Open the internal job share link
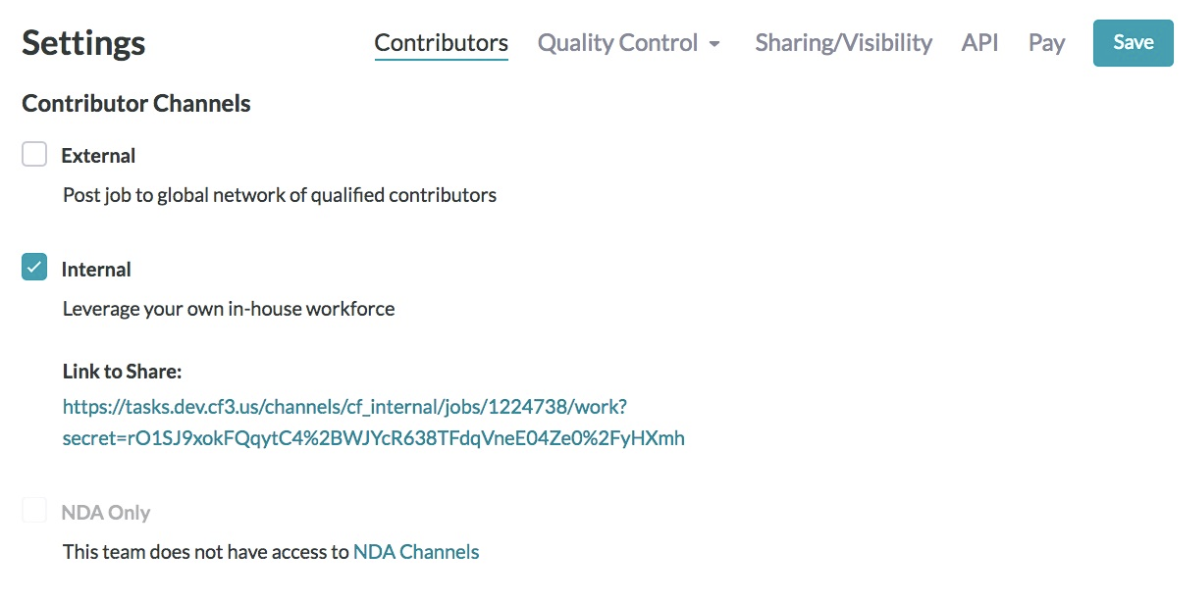The image size is (1194, 602). 373,422
